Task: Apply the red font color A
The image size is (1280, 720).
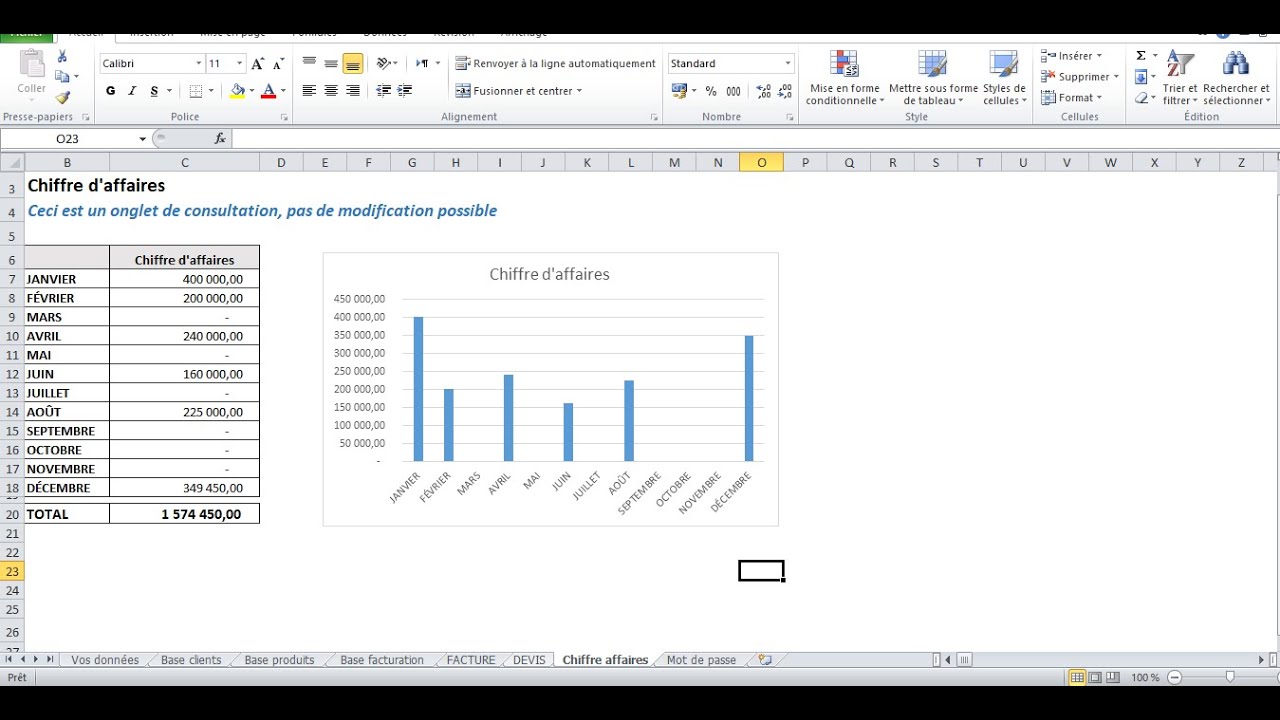Action: pyautogui.click(x=268, y=91)
